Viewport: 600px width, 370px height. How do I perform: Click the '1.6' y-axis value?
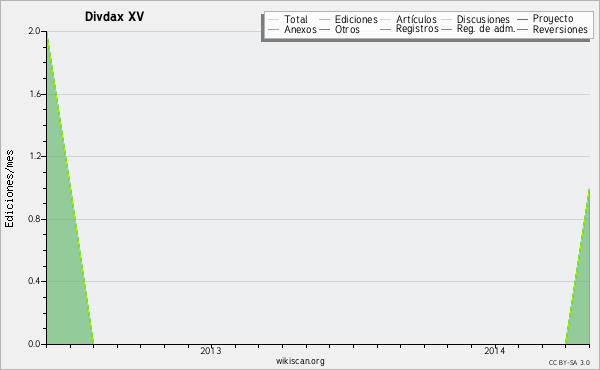[x=34, y=94]
